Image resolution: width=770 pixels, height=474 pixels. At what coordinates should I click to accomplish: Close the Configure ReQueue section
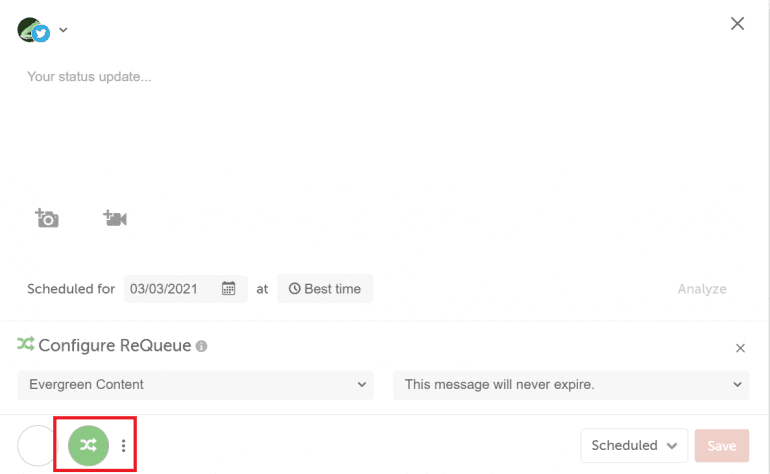741,348
